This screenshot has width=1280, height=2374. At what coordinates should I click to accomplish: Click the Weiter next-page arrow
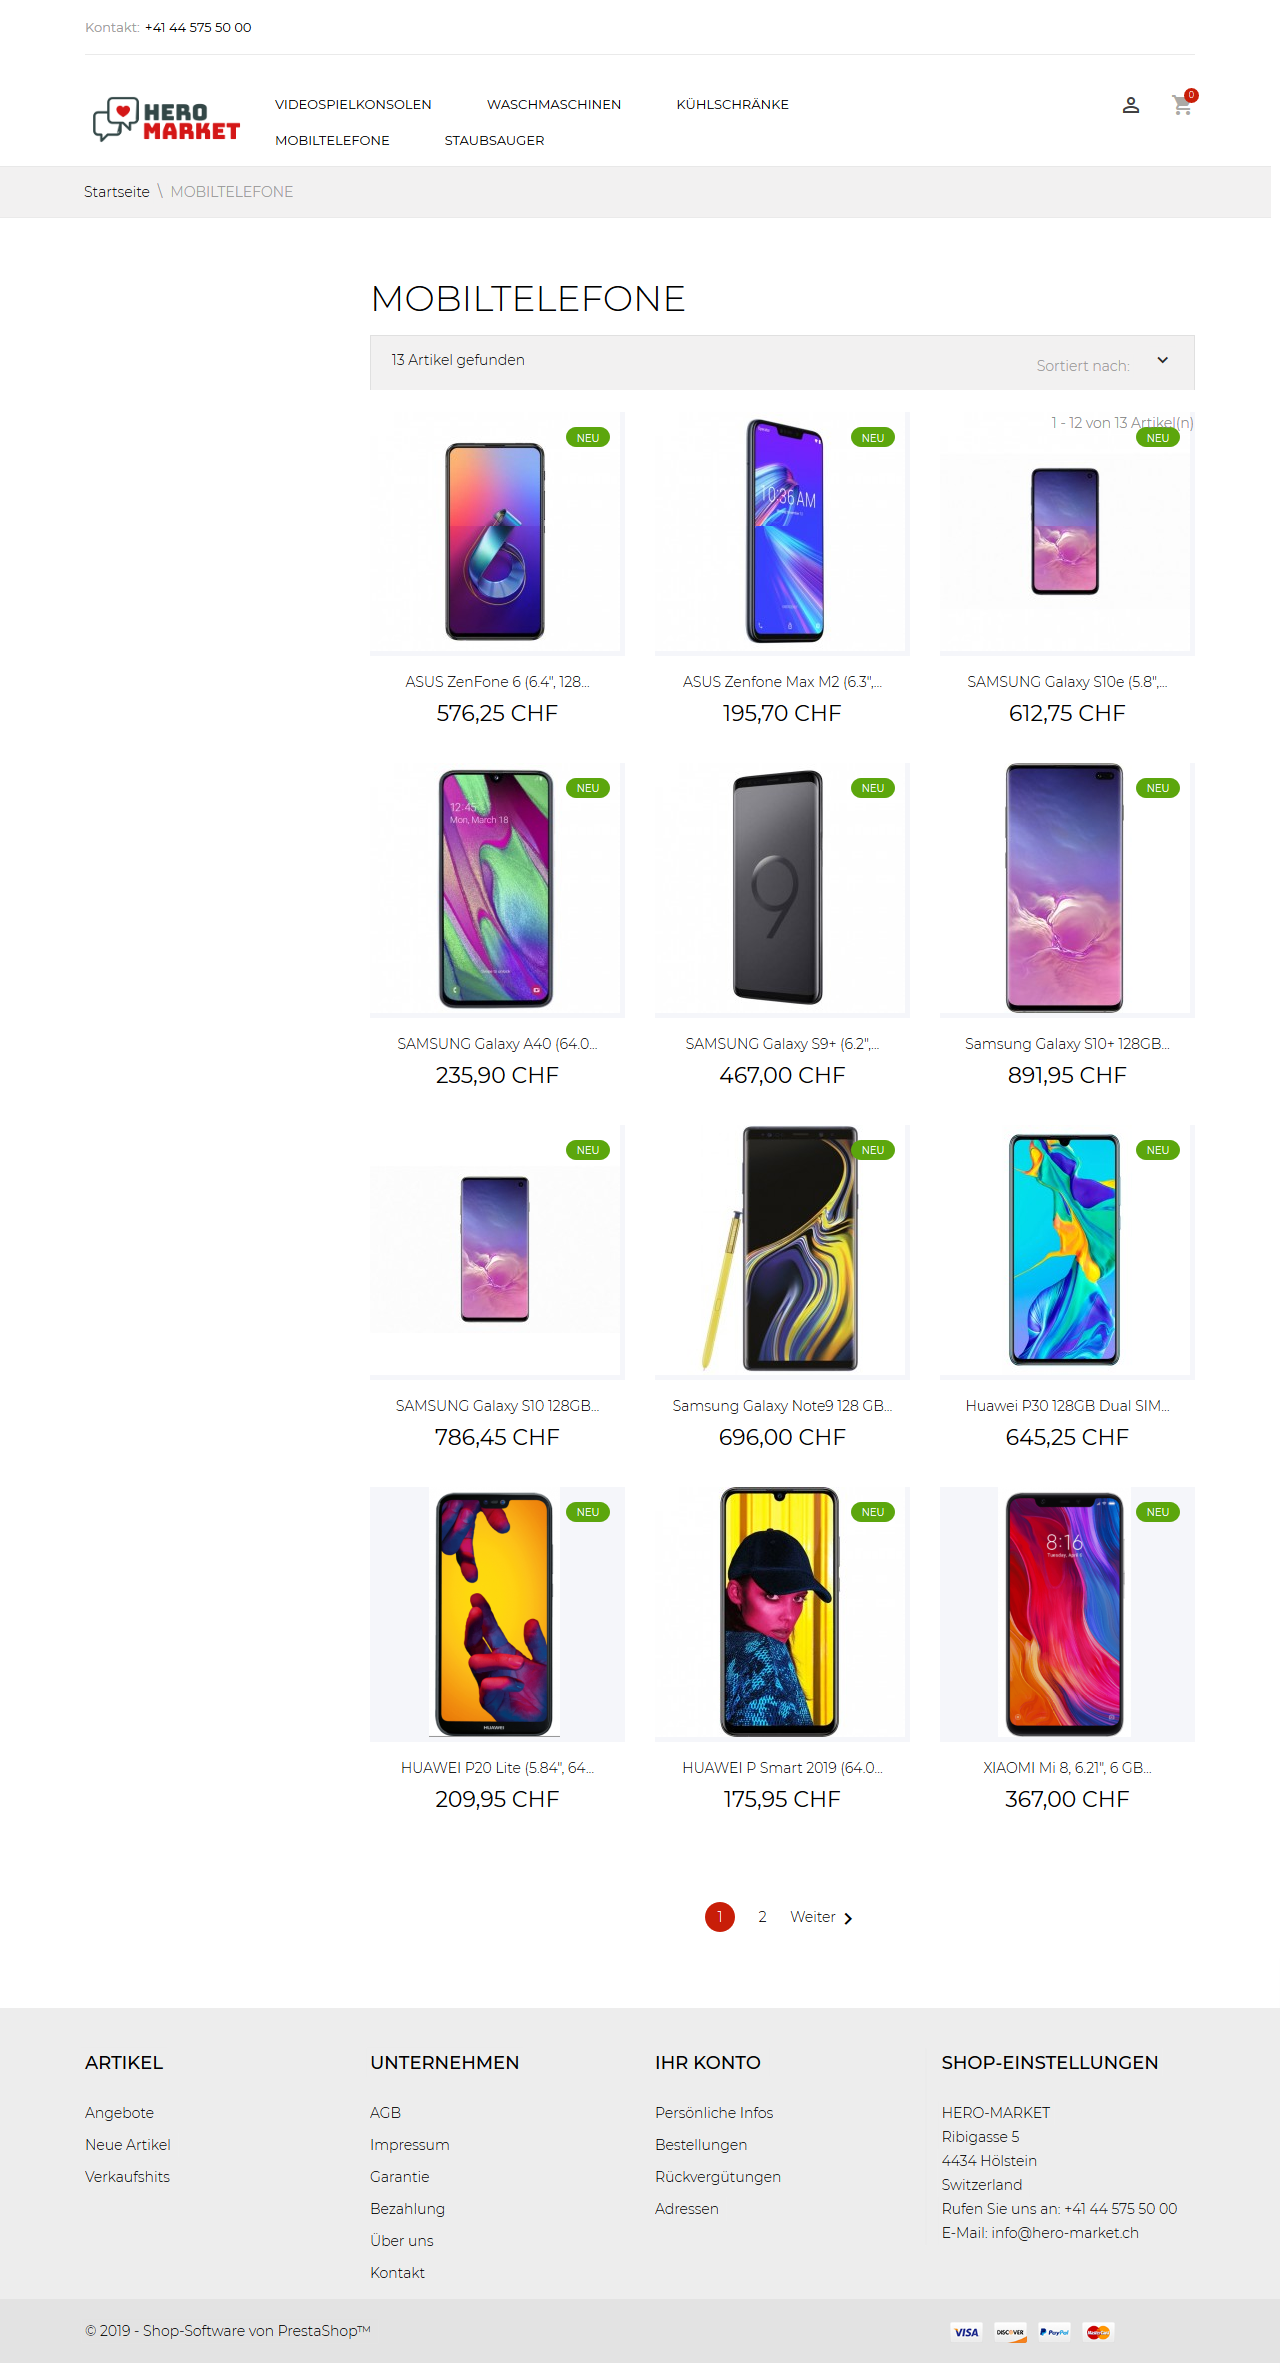[847, 1918]
